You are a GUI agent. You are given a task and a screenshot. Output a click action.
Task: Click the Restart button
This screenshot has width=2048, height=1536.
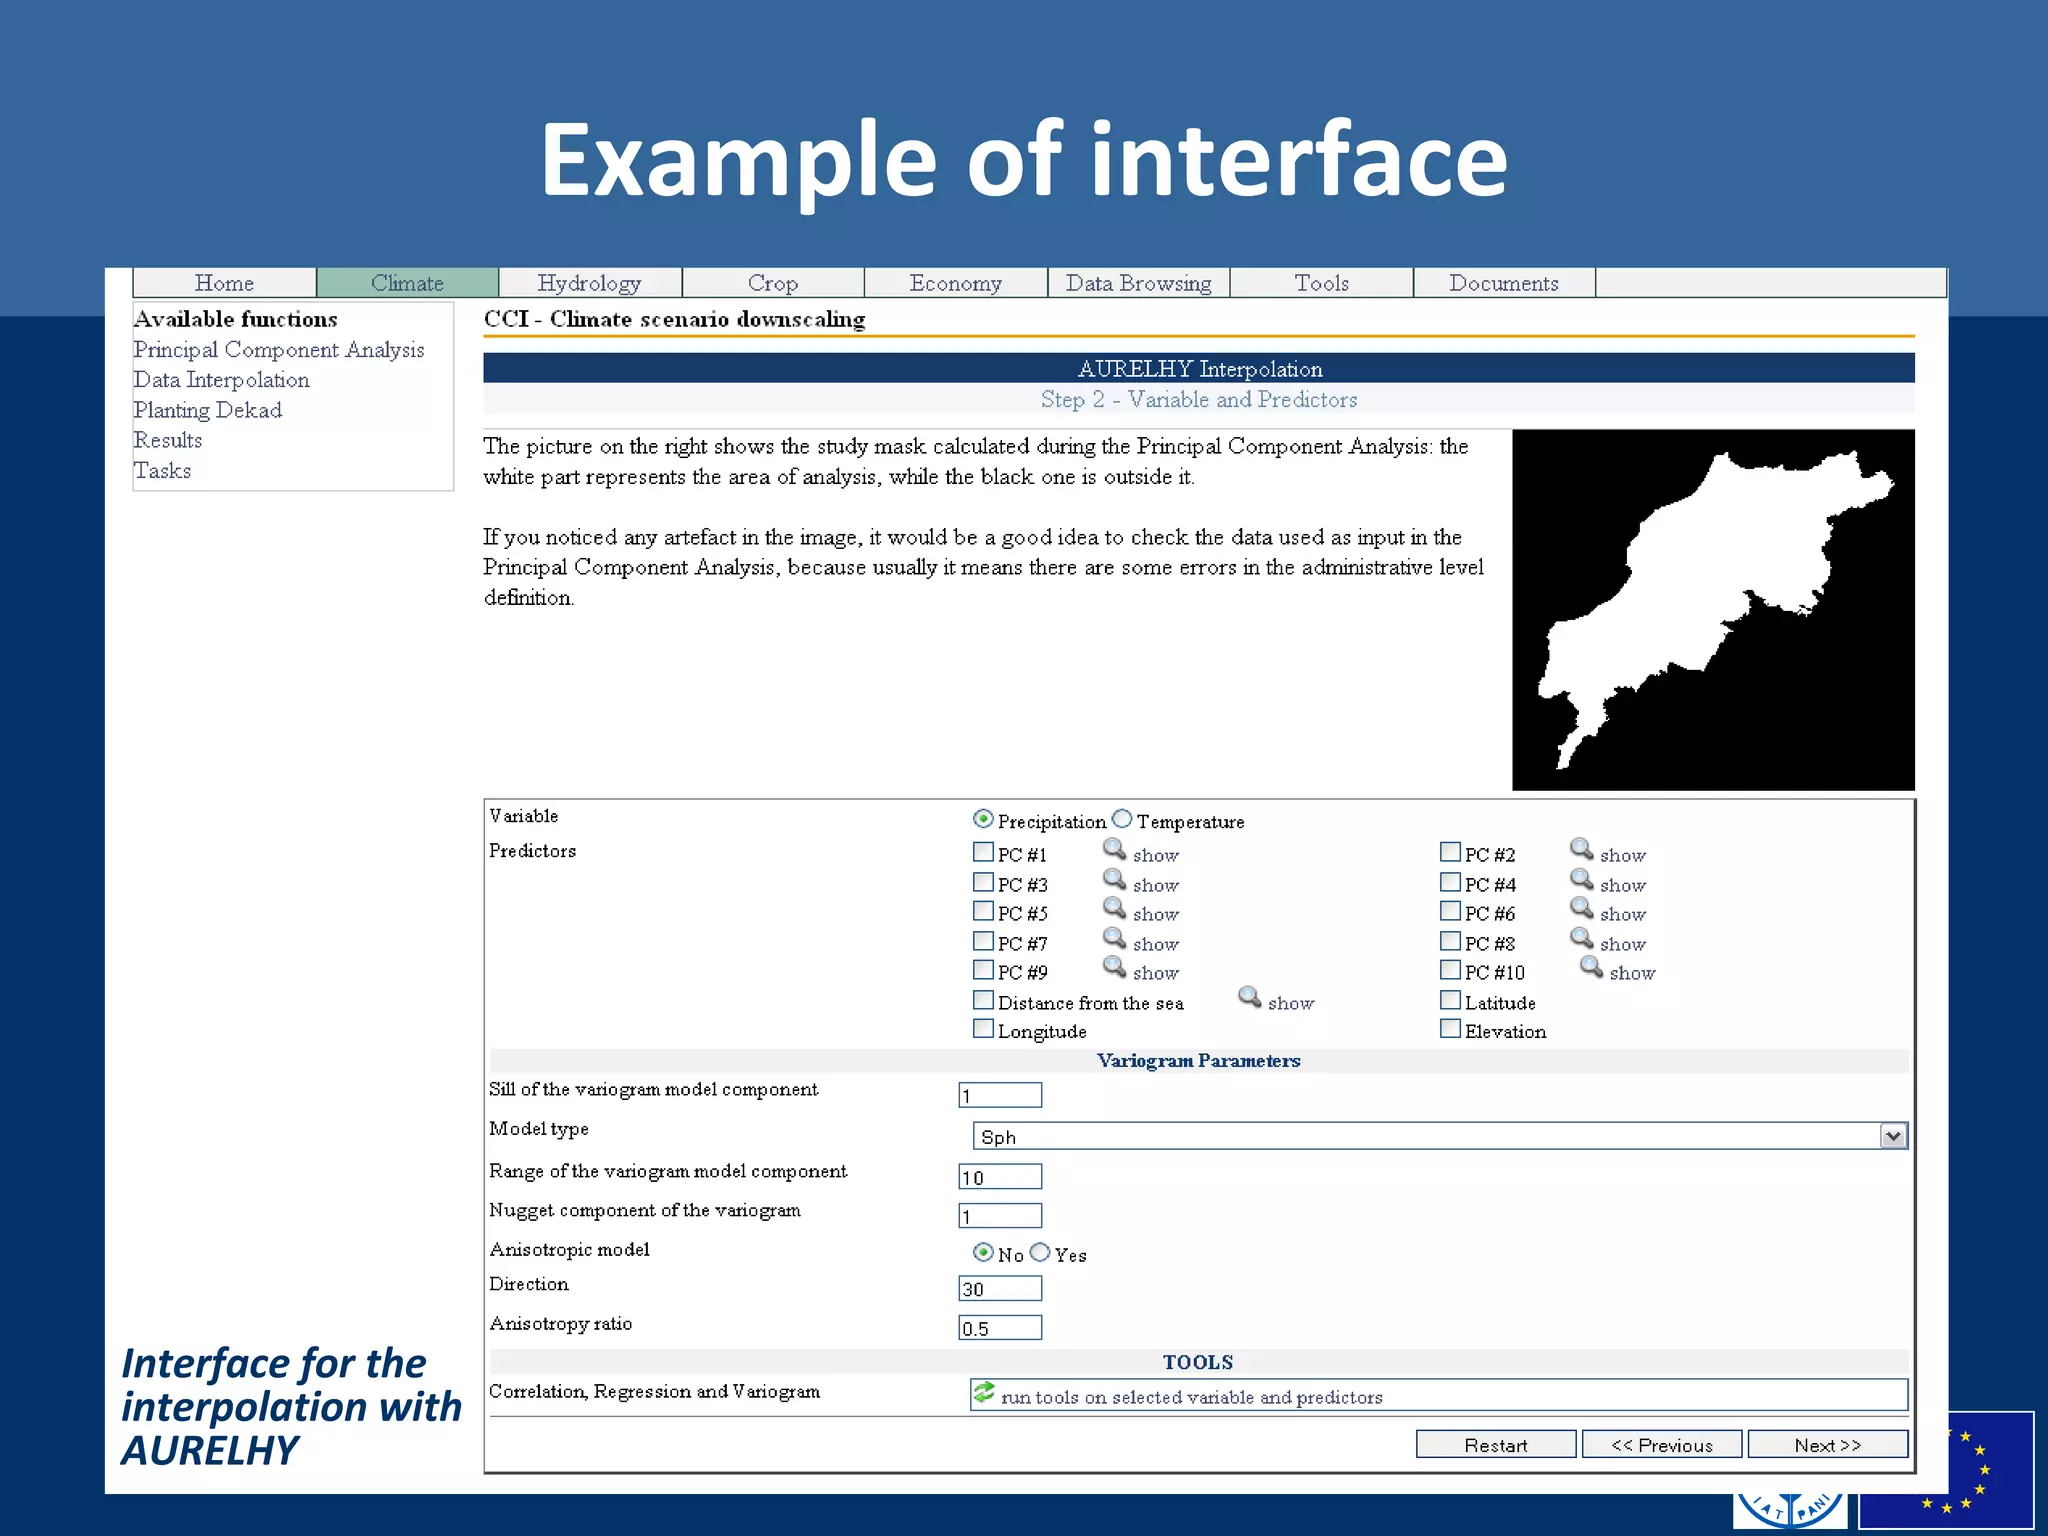point(1496,1445)
